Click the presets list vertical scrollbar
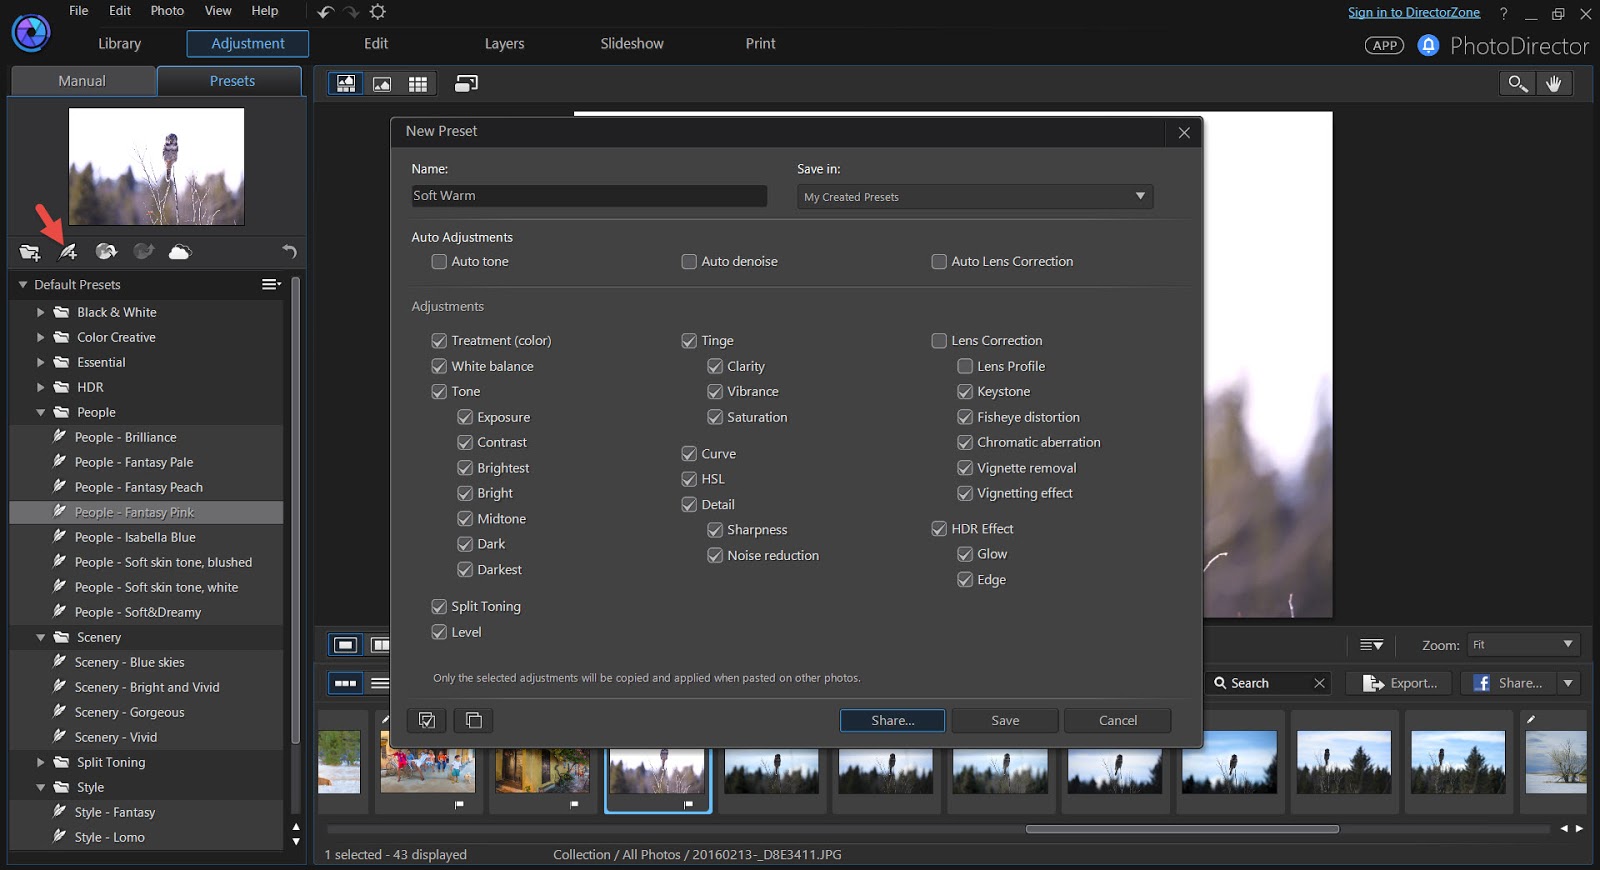The image size is (1600, 870). [x=295, y=510]
